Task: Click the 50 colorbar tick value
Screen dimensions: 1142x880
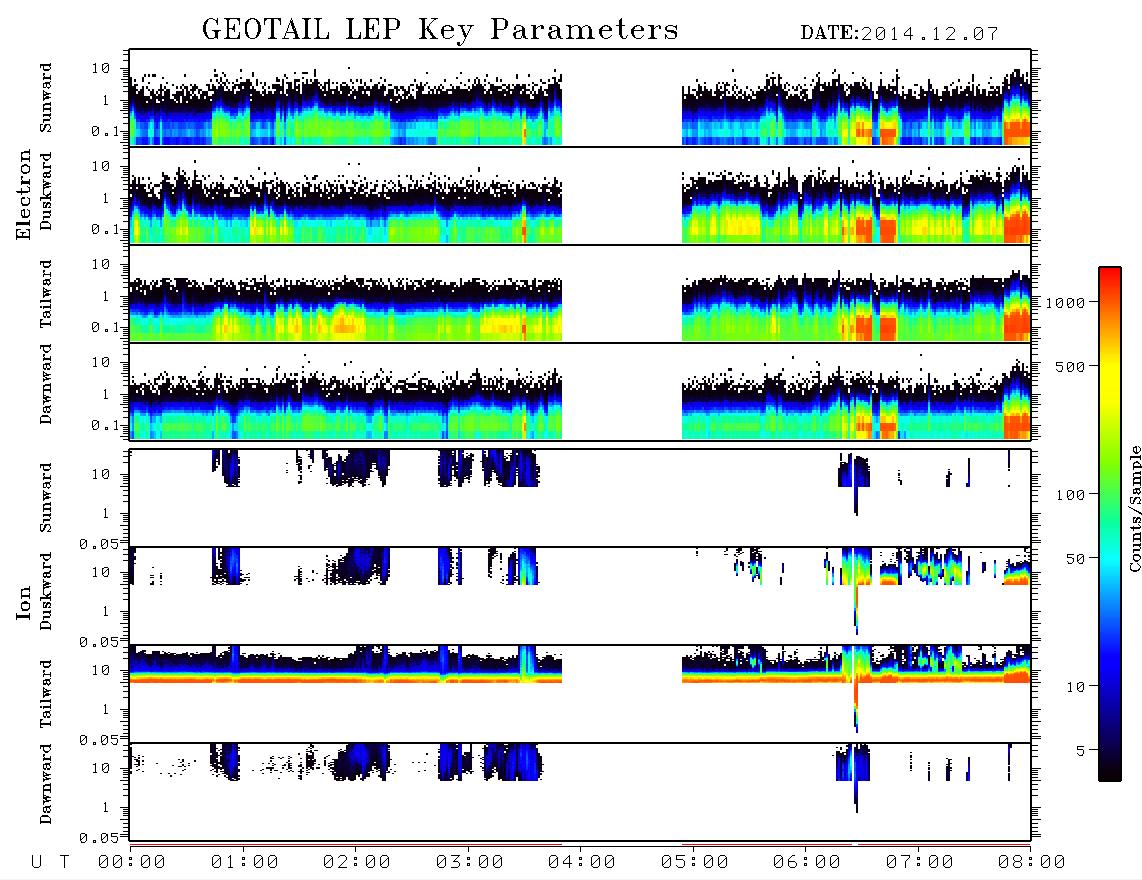Action: coord(1076,559)
